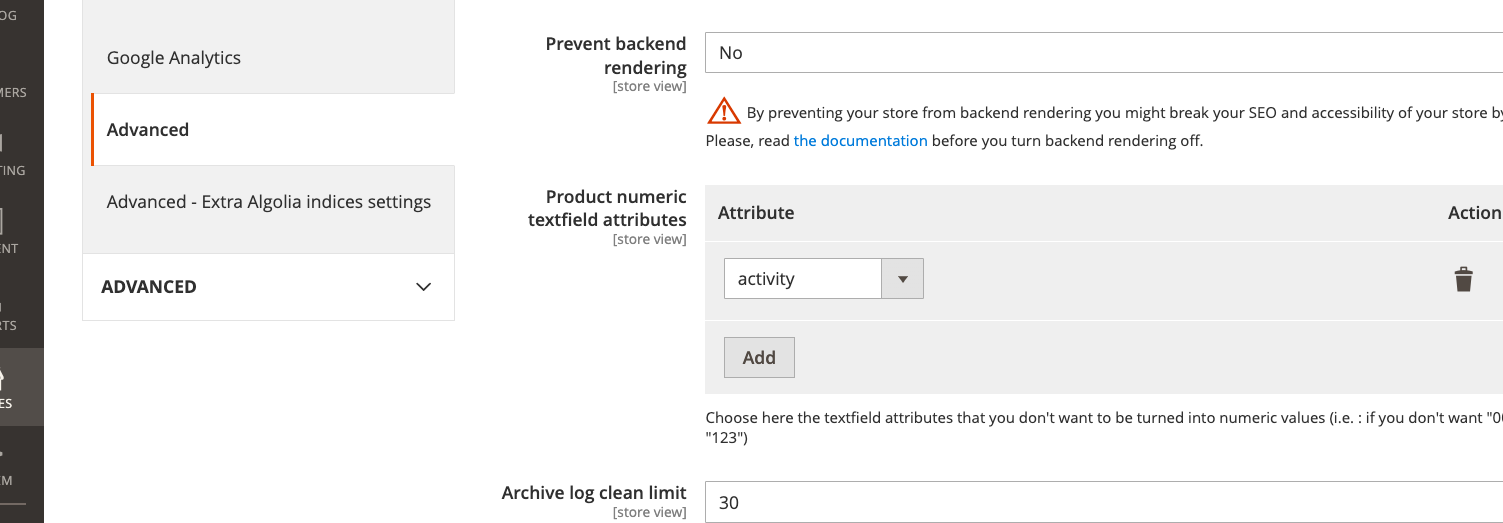Open the Customers sidebar menu item
The image size is (1503, 523).
(13, 92)
